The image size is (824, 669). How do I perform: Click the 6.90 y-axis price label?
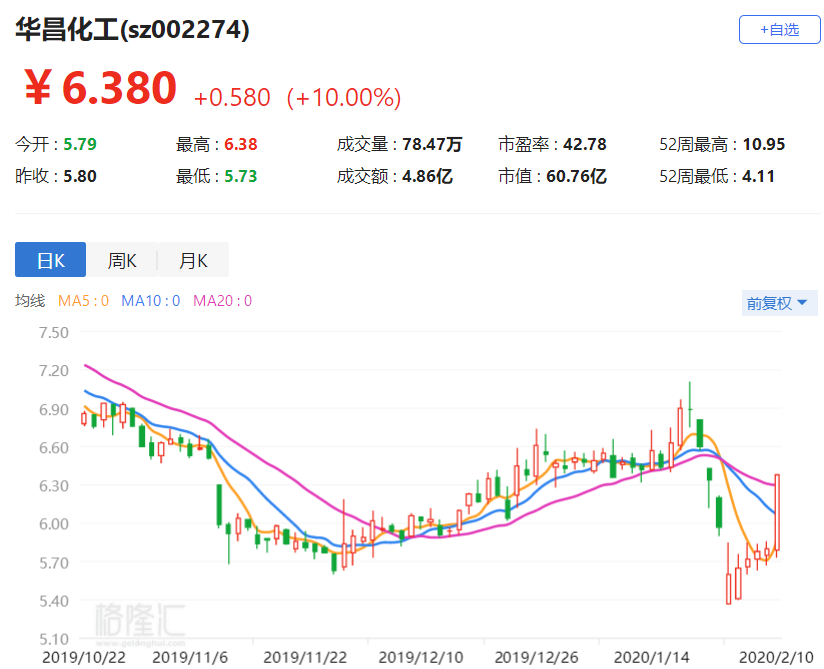tap(54, 409)
